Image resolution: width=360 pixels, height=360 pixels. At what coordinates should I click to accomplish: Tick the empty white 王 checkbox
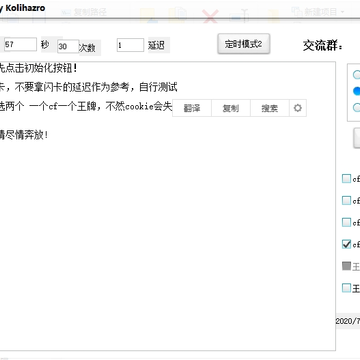tap(347, 287)
